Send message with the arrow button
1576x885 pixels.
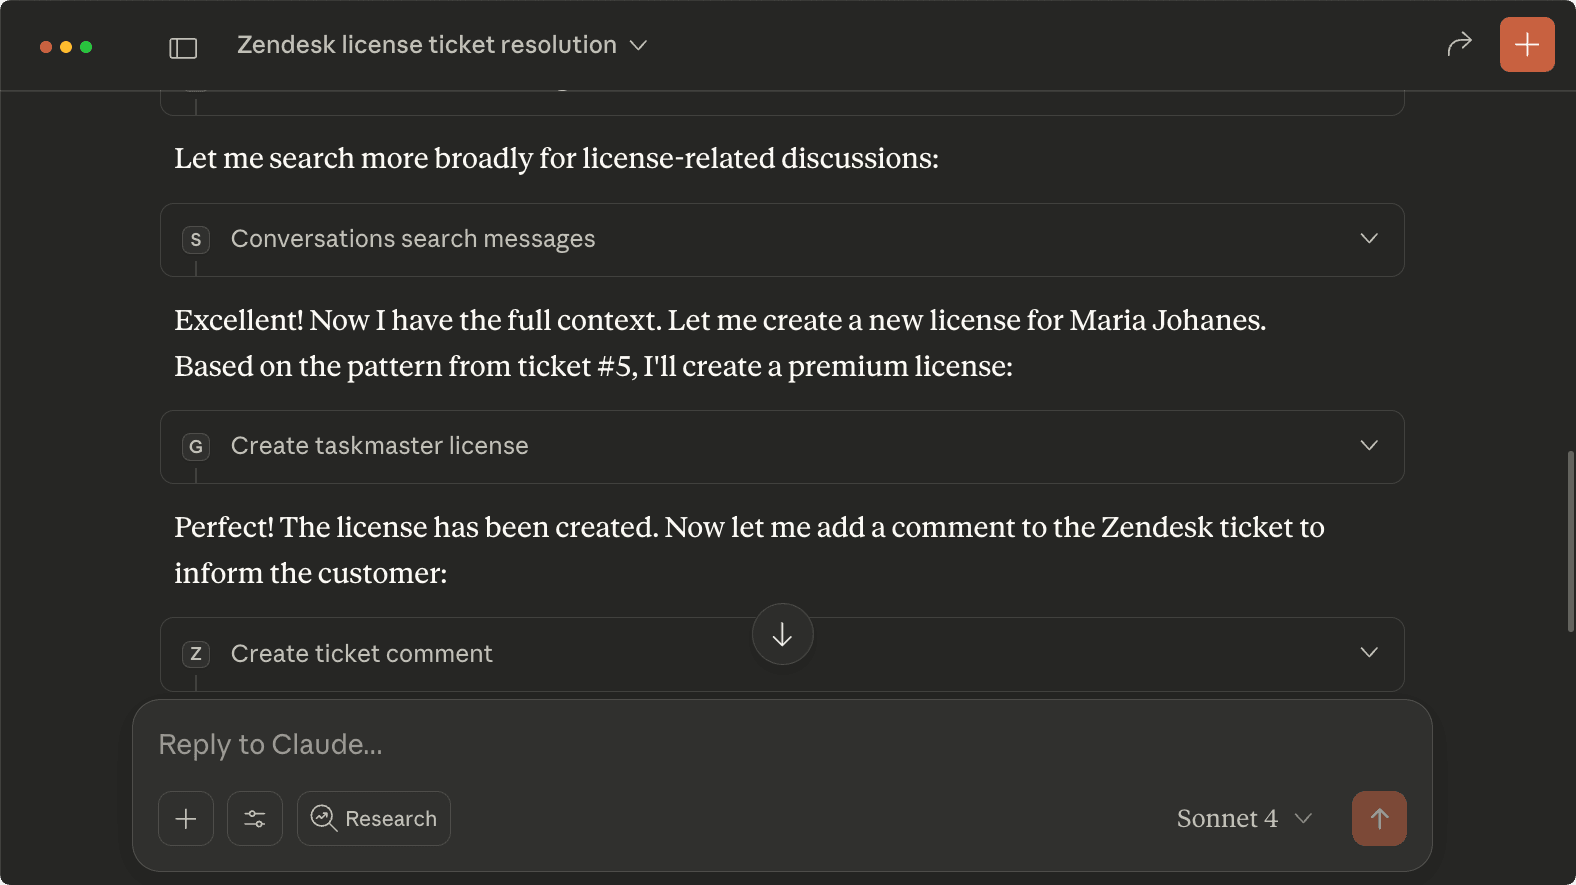[x=1379, y=818]
